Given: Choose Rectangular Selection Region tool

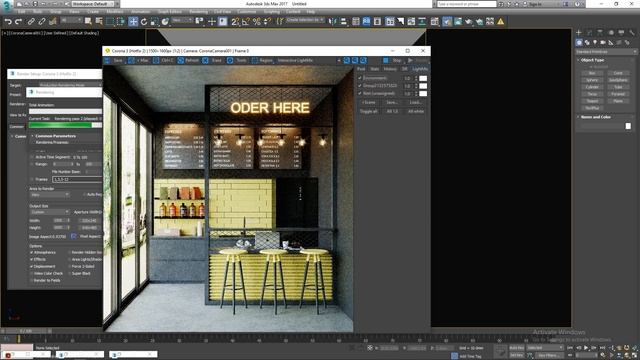Looking at the screenshot, I should click(x=110, y=21).
